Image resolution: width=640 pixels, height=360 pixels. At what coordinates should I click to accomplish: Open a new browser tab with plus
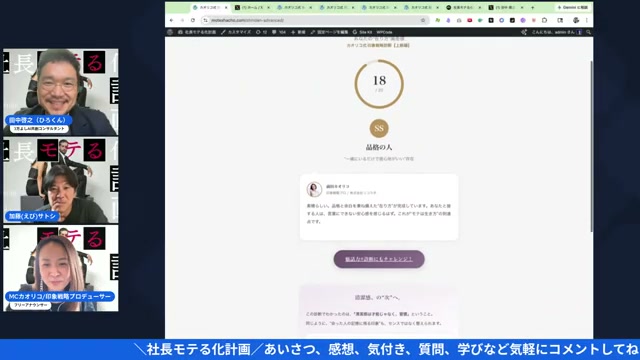click(532, 7)
